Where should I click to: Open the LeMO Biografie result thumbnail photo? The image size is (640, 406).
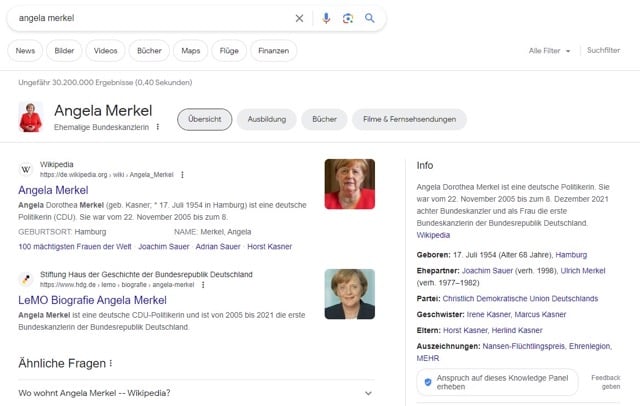coord(350,294)
